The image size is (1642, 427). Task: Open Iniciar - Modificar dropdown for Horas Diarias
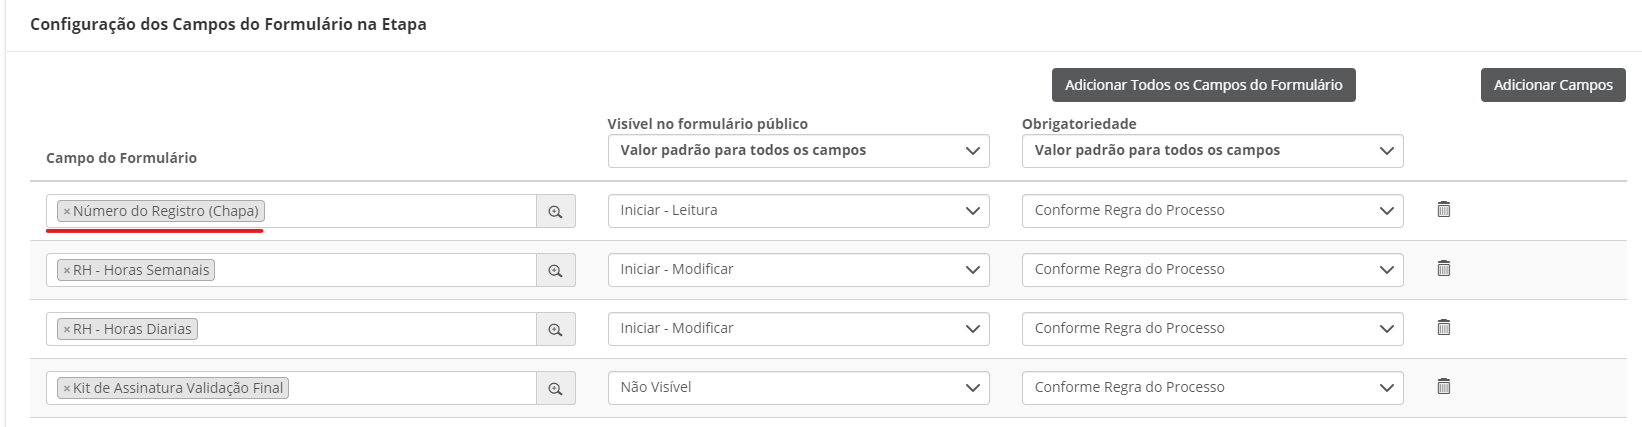[798, 329]
